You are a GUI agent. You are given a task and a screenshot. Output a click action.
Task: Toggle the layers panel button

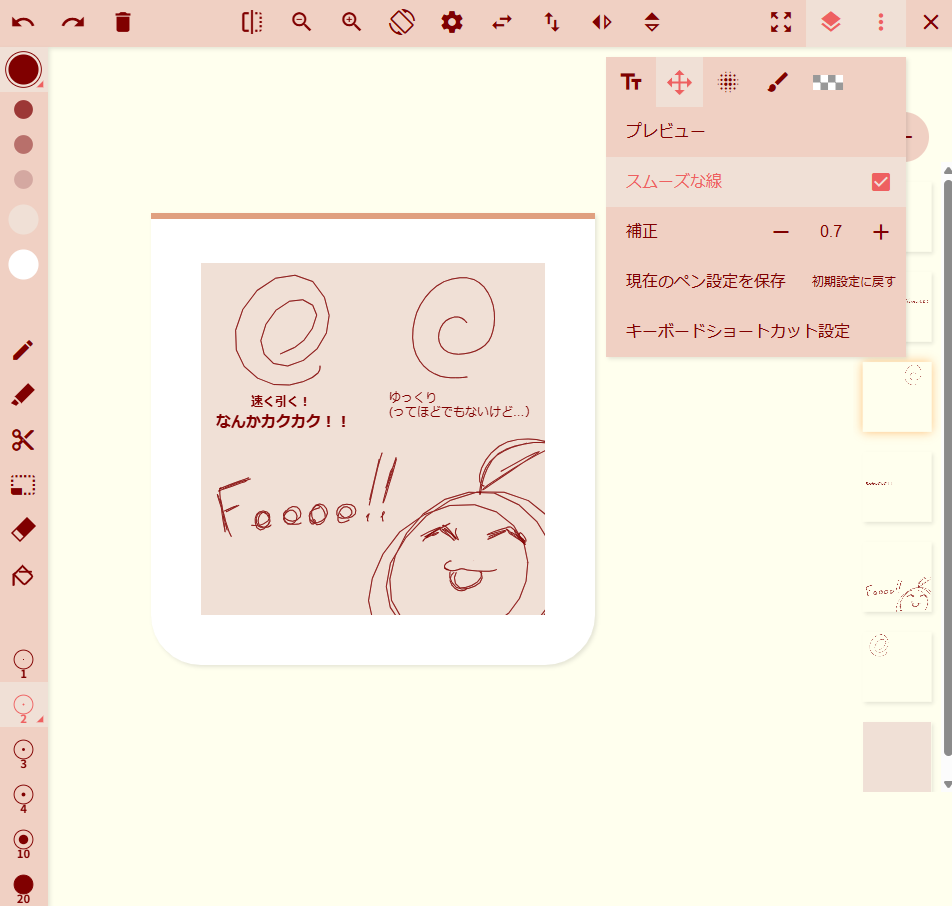point(830,22)
